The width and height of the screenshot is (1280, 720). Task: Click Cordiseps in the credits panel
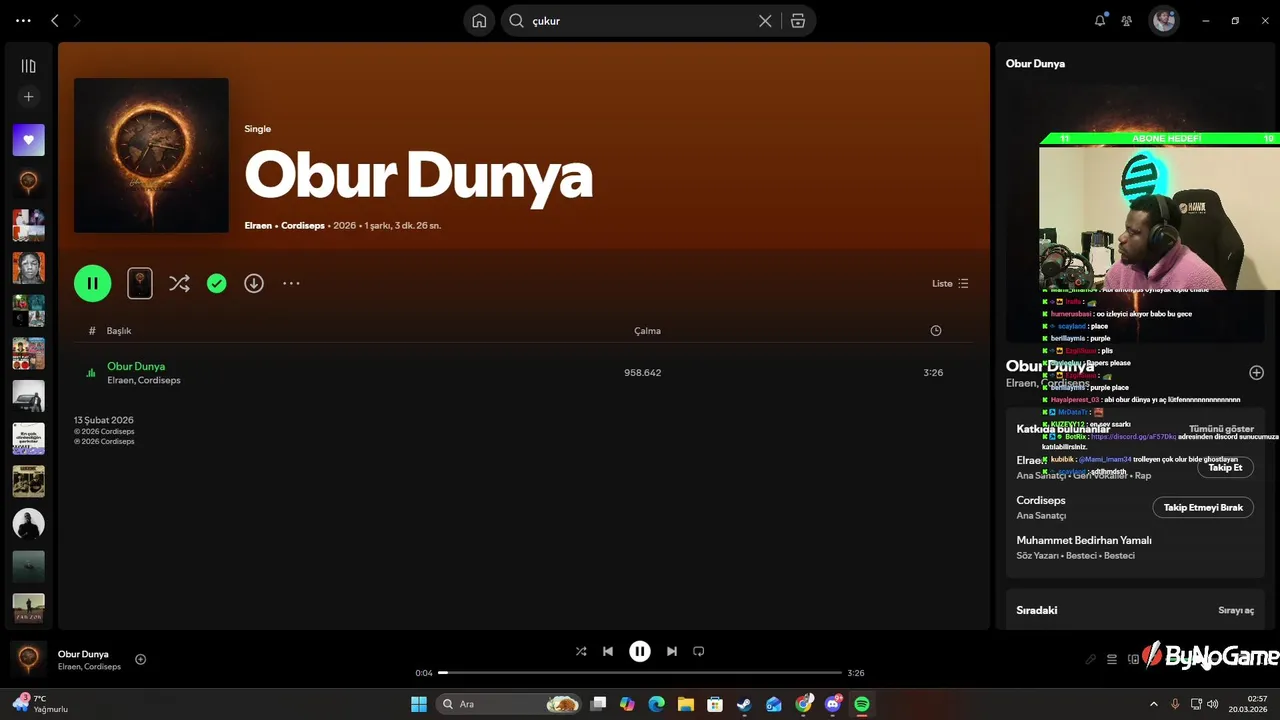click(1041, 500)
